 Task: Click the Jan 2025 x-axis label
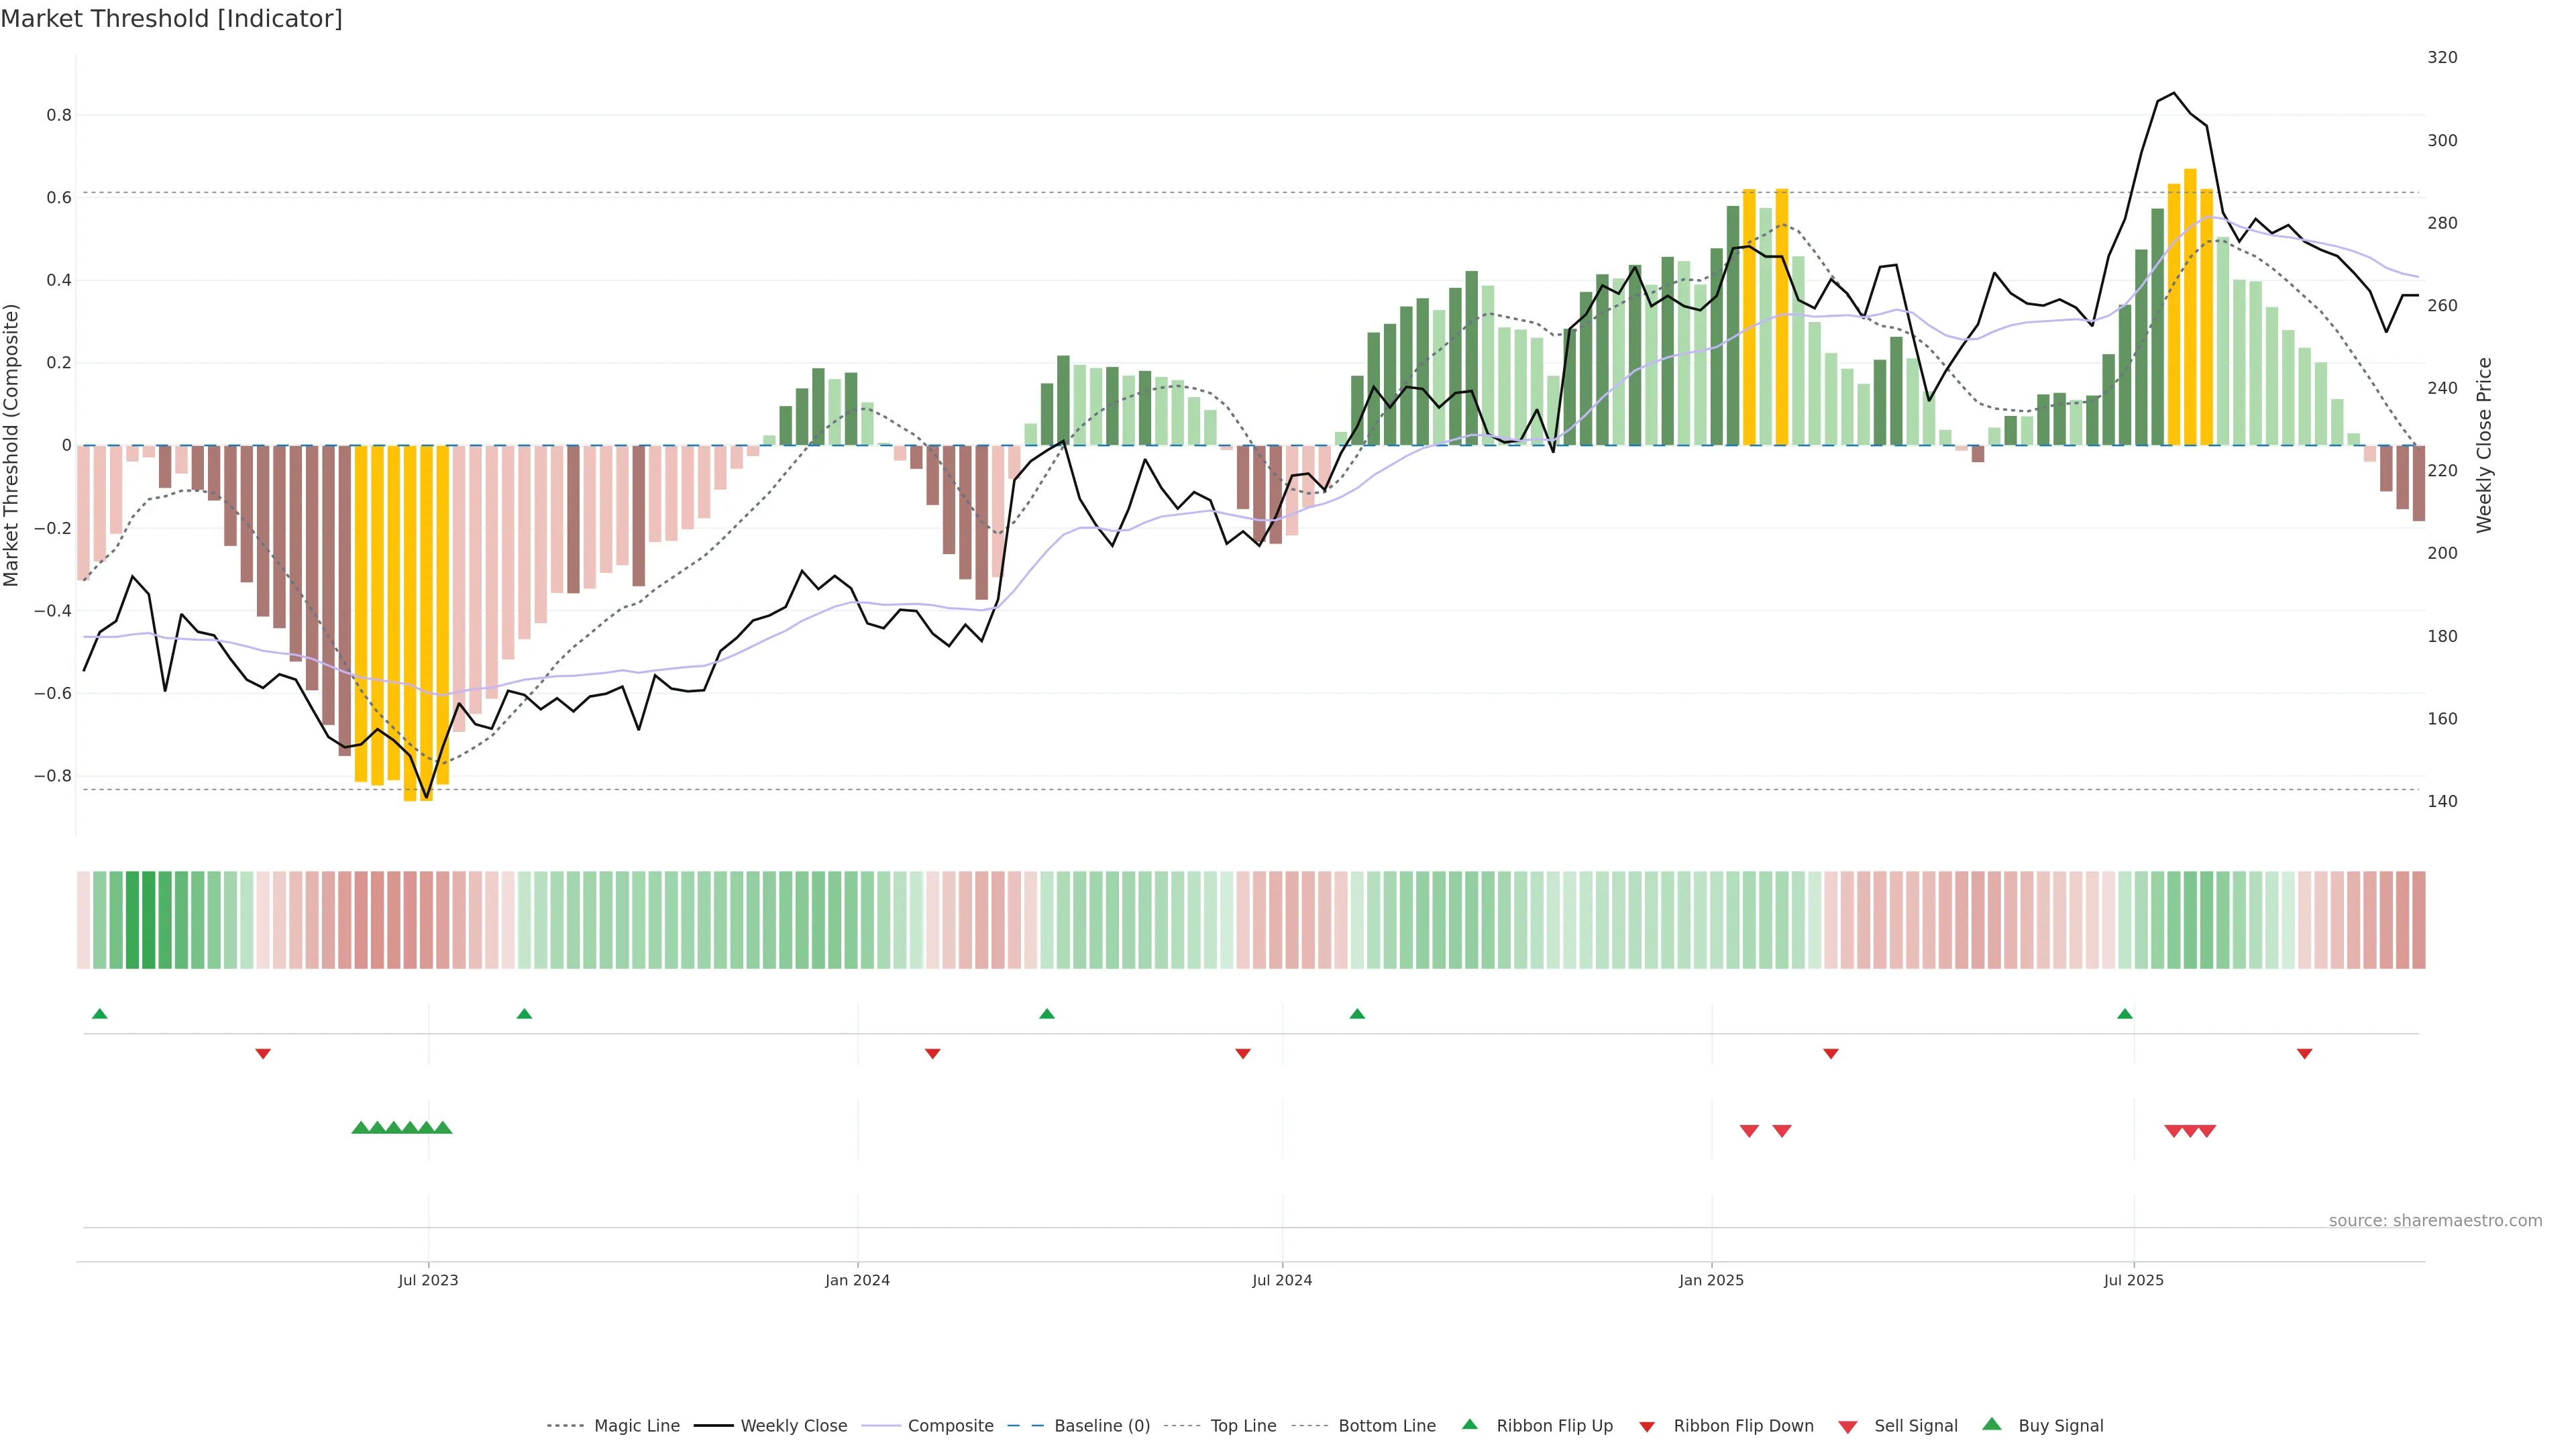coord(1711,1280)
